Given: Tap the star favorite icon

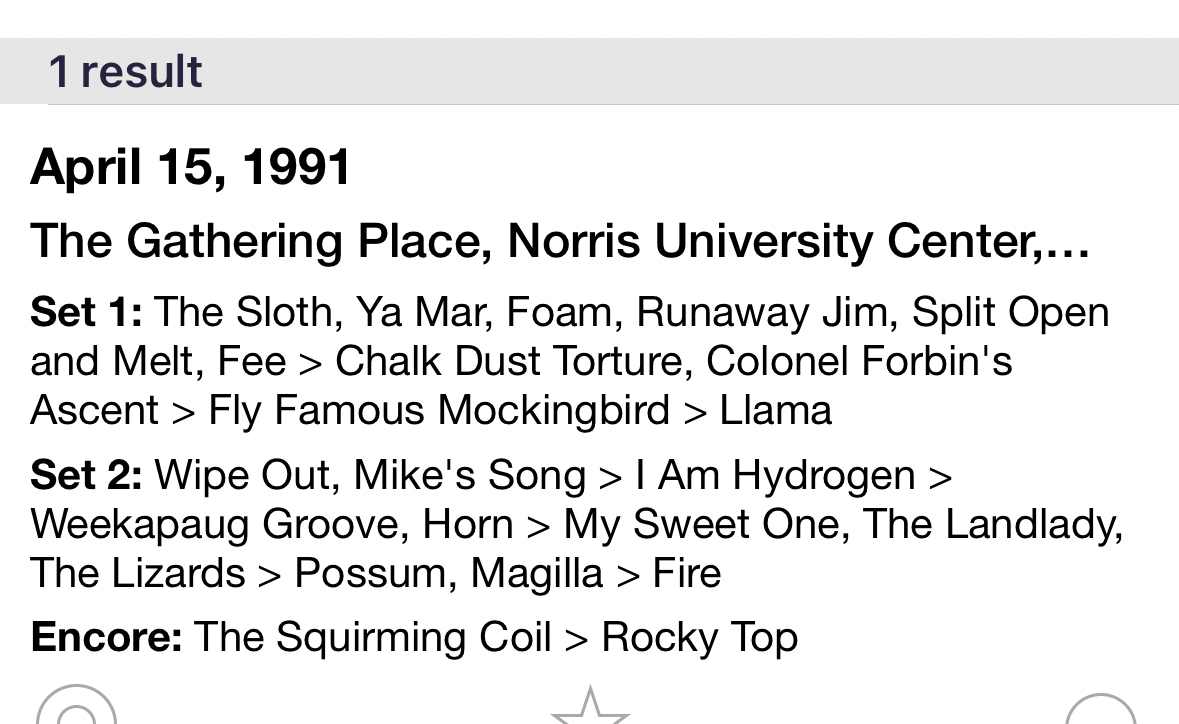Looking at the screenshot, I should coord(590,709).
